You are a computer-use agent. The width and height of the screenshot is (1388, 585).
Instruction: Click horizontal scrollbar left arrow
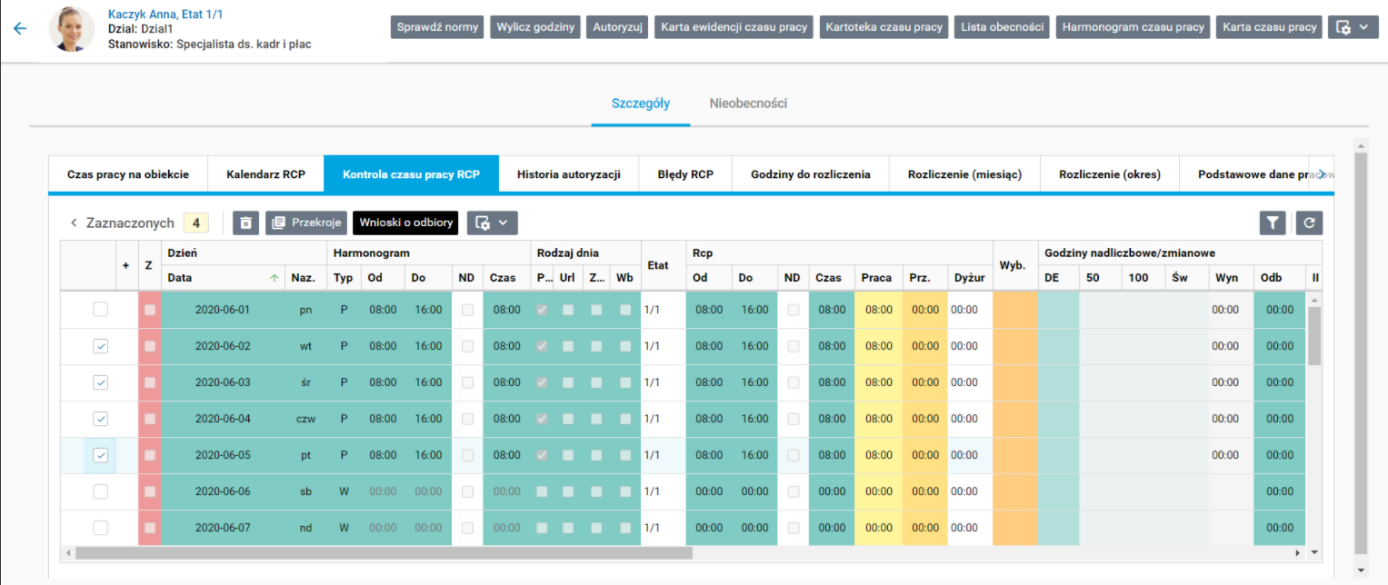pos(68,552)
